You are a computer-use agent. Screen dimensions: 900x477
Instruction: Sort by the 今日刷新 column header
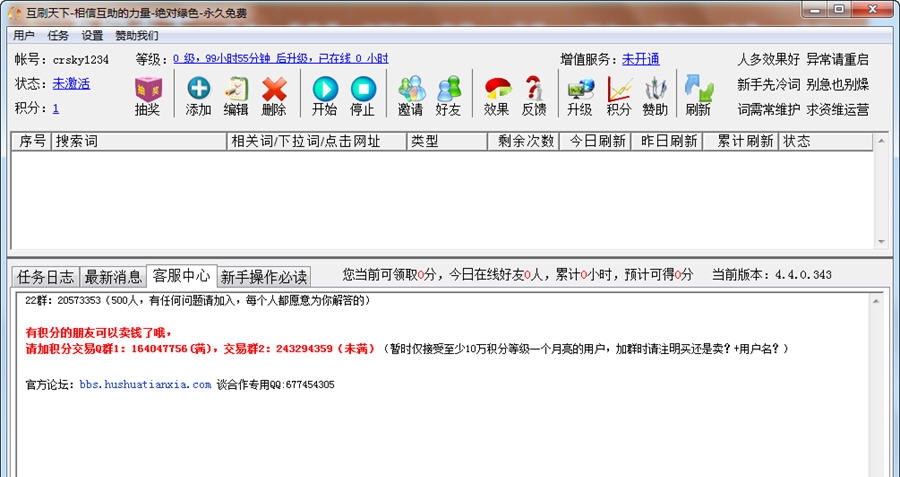point(595,141)
